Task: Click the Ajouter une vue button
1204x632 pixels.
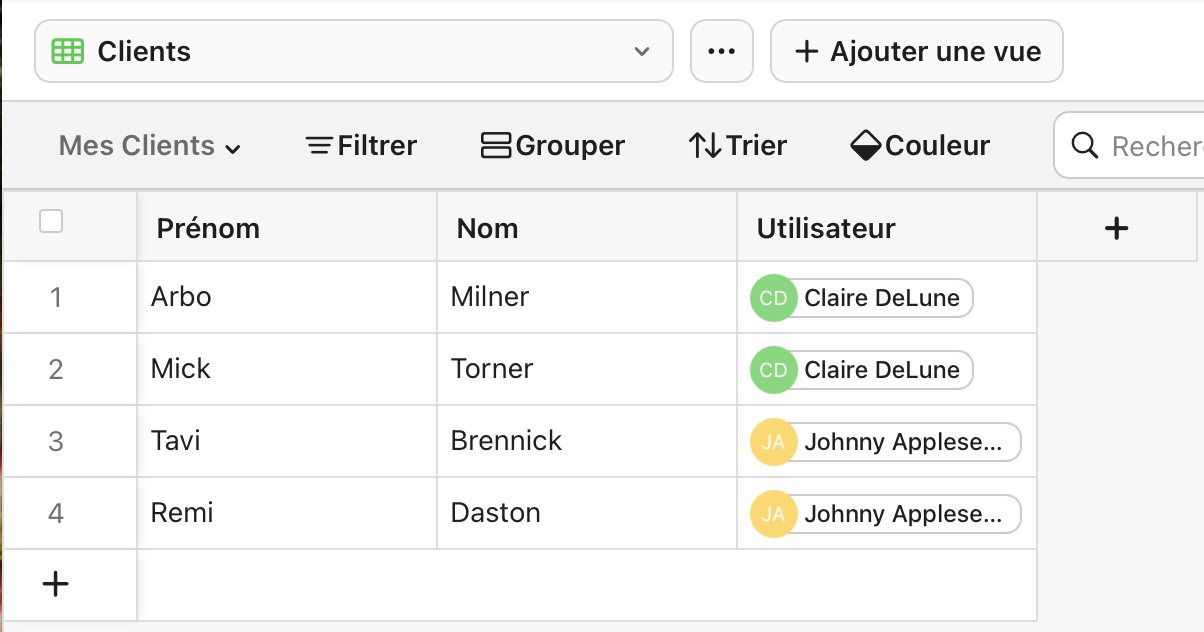Action: [916, 51]
